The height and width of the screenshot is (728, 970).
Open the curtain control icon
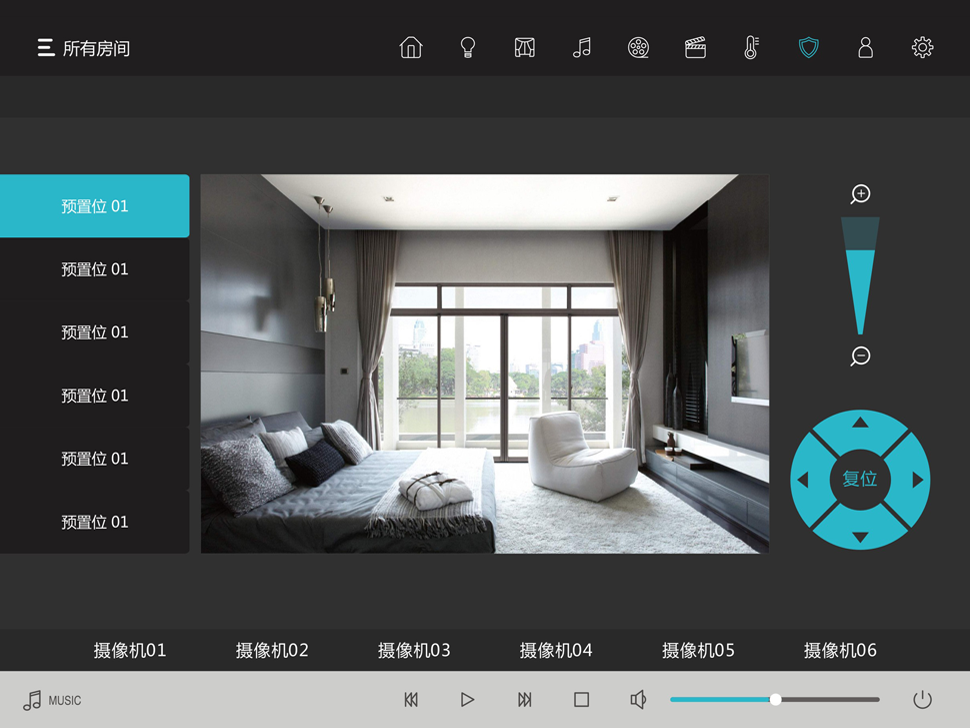(x=525, y=48)
